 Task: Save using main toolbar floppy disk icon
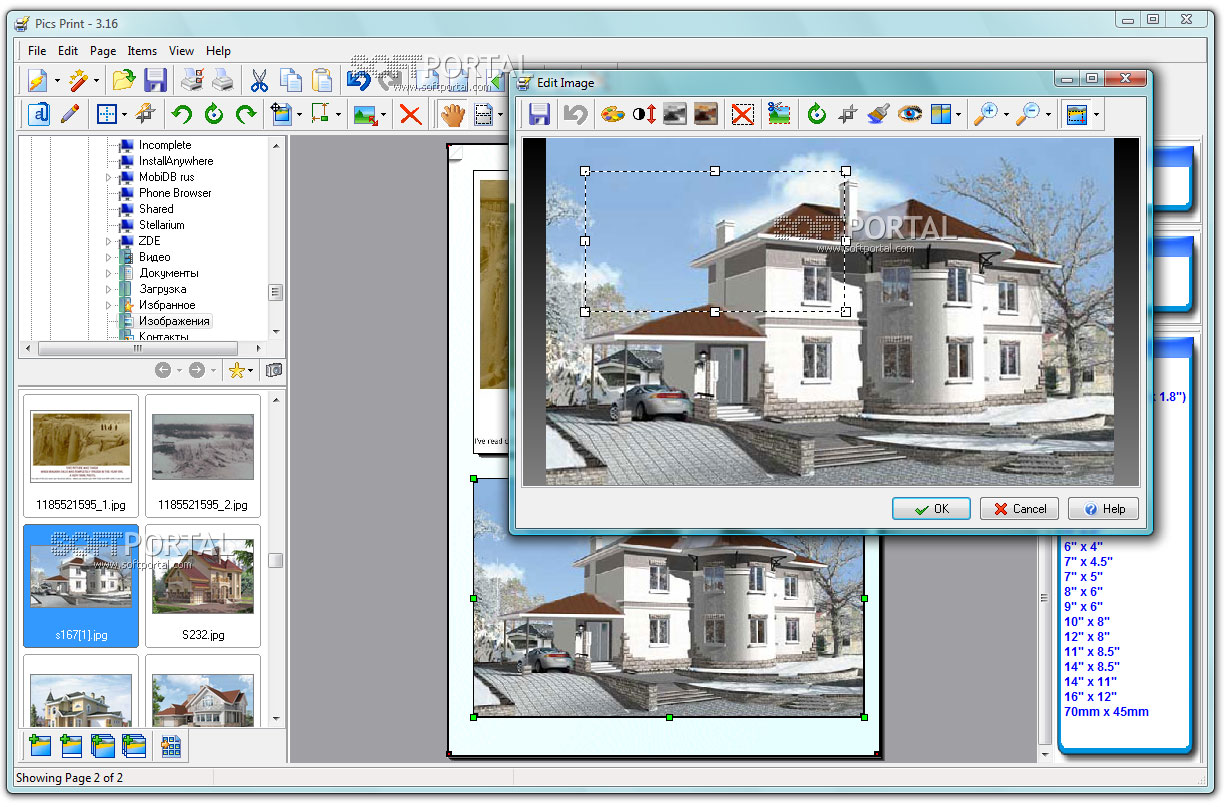[155, 81]
